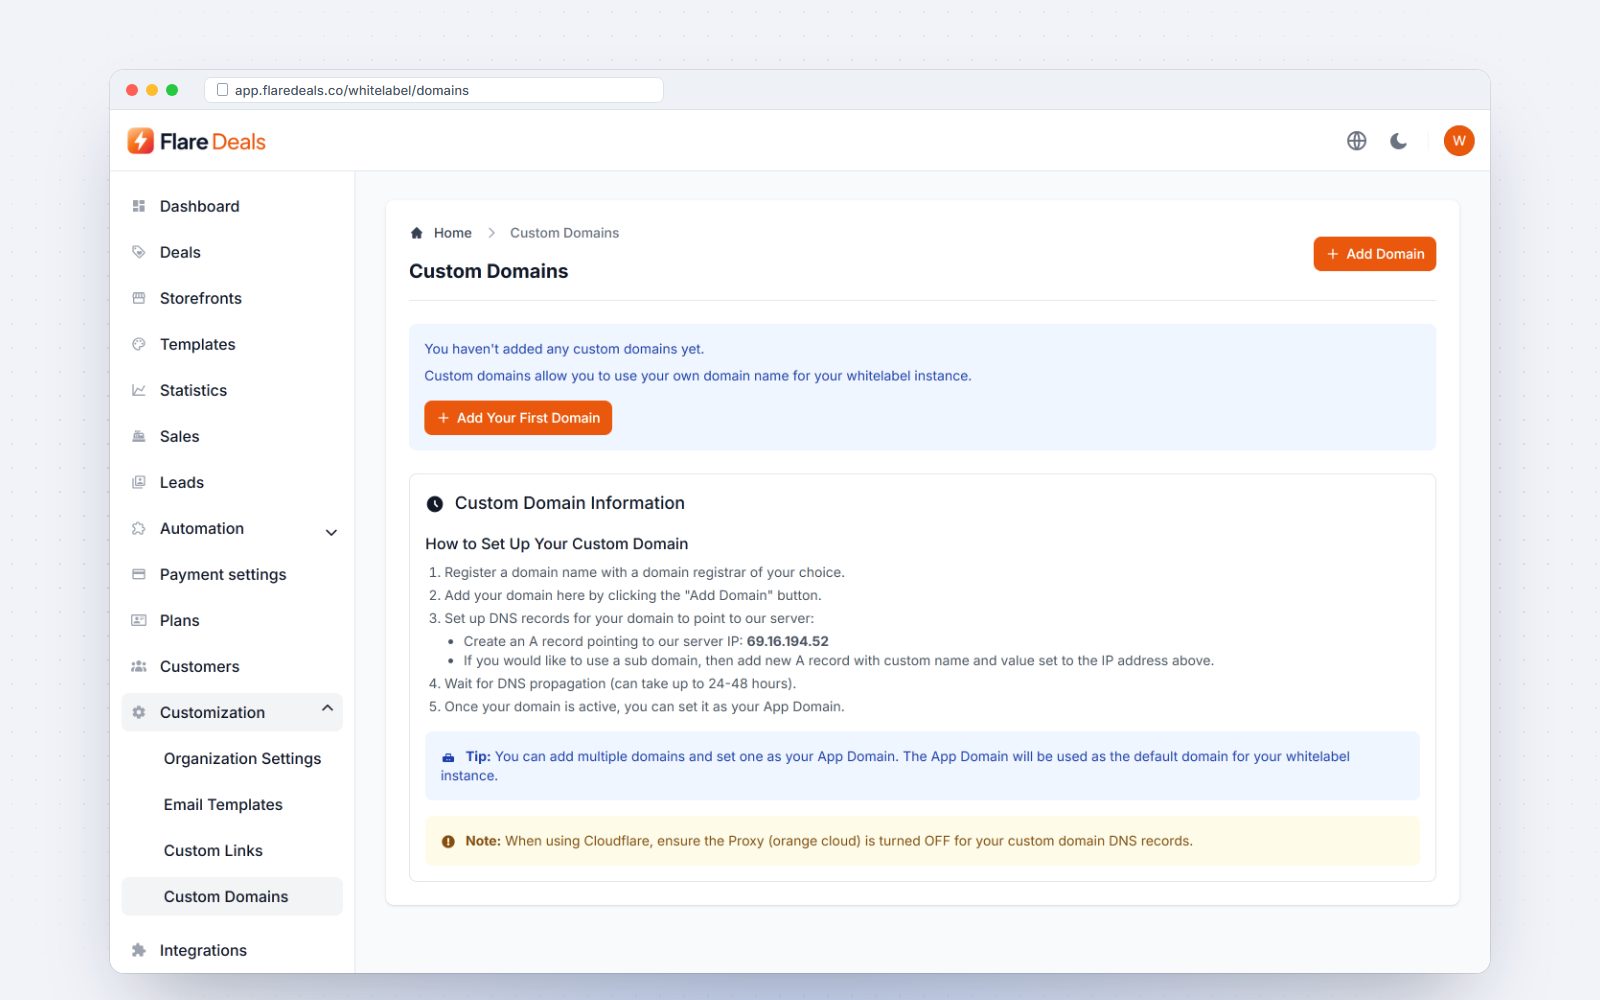Image resolution: width=1600 pixels, height=1000 pixels.
Task: Click the clock icon beside Custom Domain Information
Action: tap(435, 504)
